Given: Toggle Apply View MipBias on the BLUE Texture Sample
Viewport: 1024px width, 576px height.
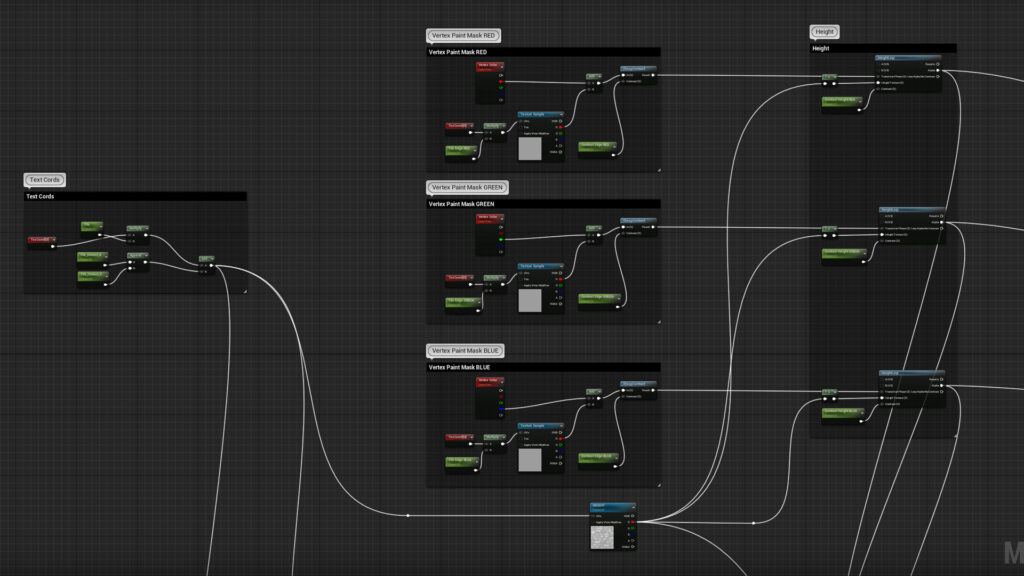Looking at the screenshot, I should click(x=522, y=444).
